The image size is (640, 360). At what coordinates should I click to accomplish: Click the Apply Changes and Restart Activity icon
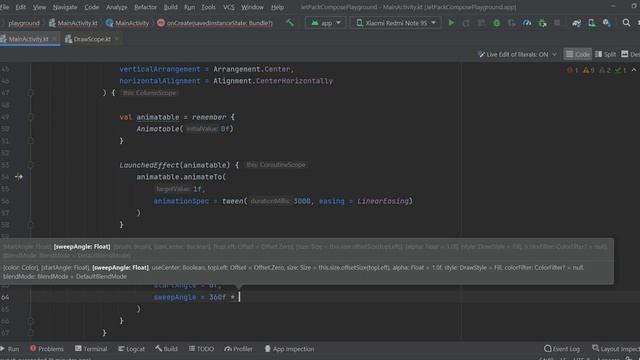point(466,23)
